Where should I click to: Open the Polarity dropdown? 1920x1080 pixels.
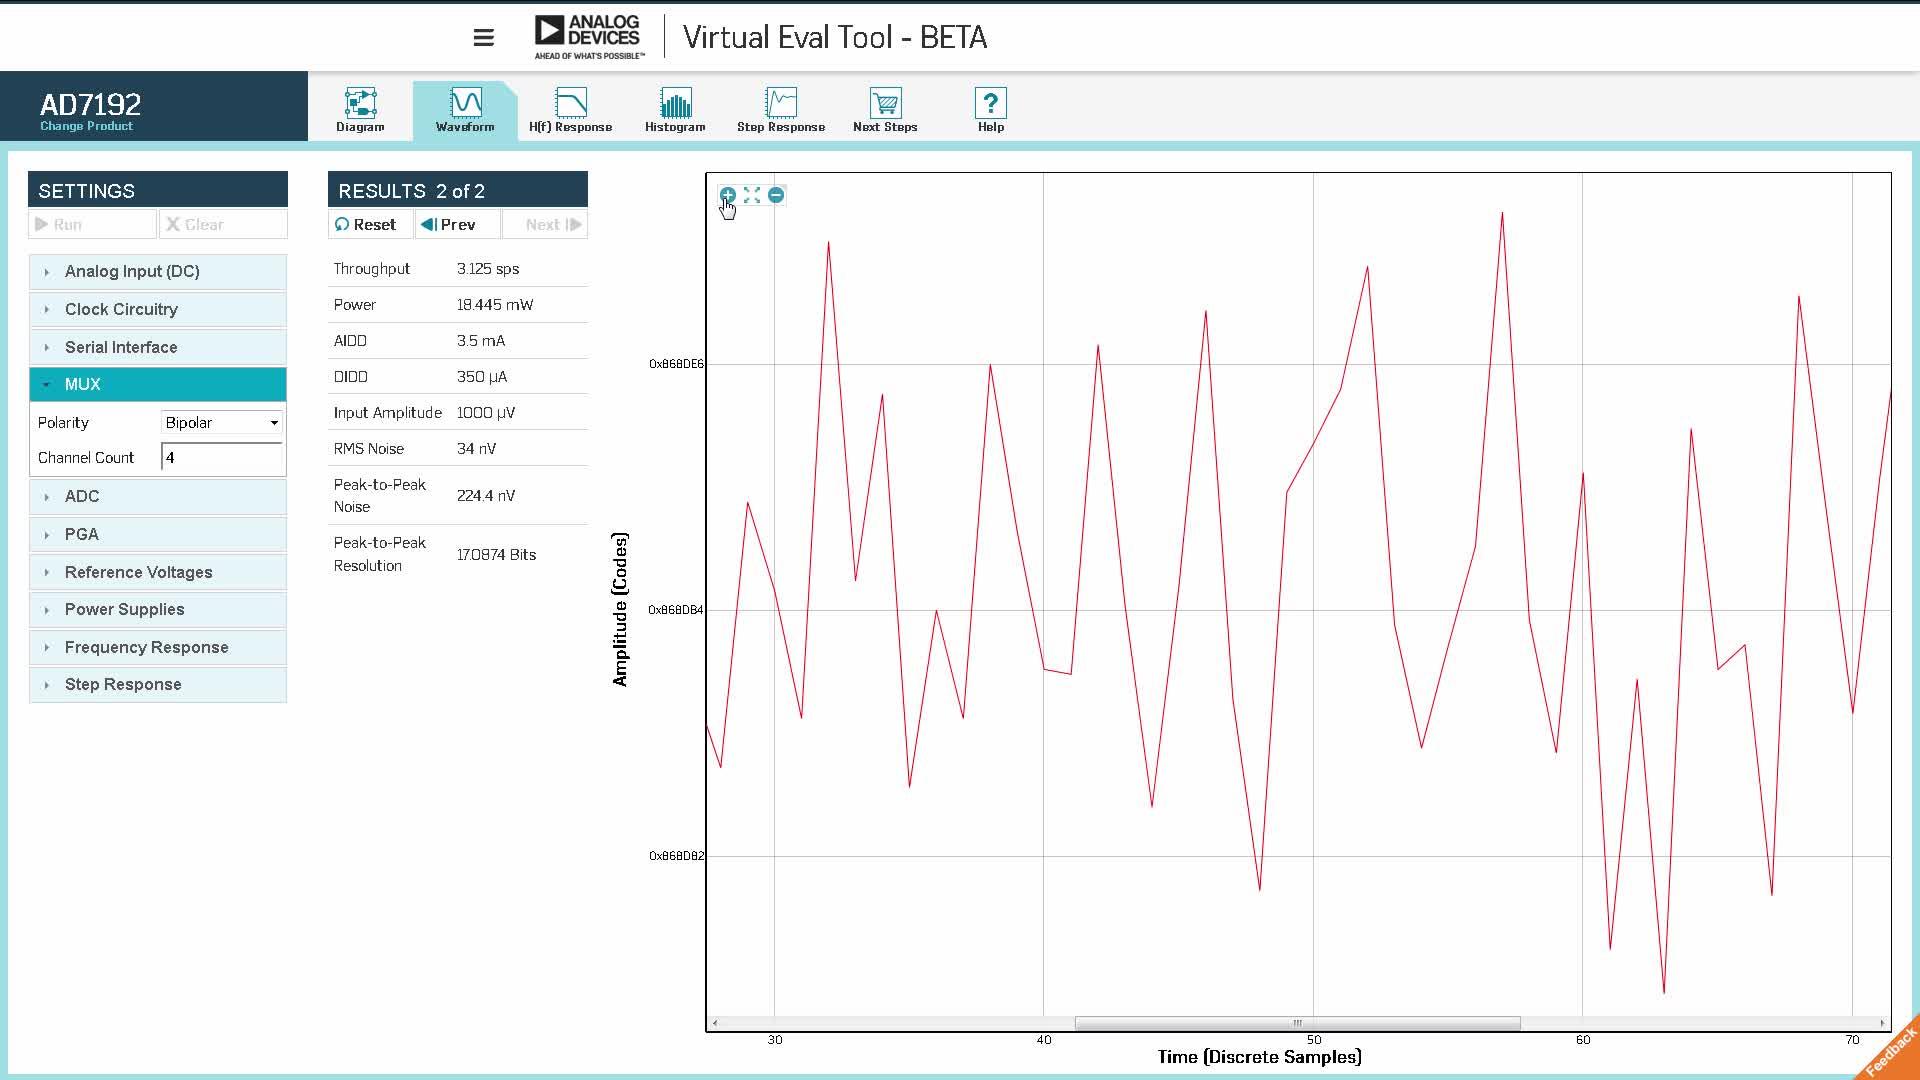pos(222,423)
